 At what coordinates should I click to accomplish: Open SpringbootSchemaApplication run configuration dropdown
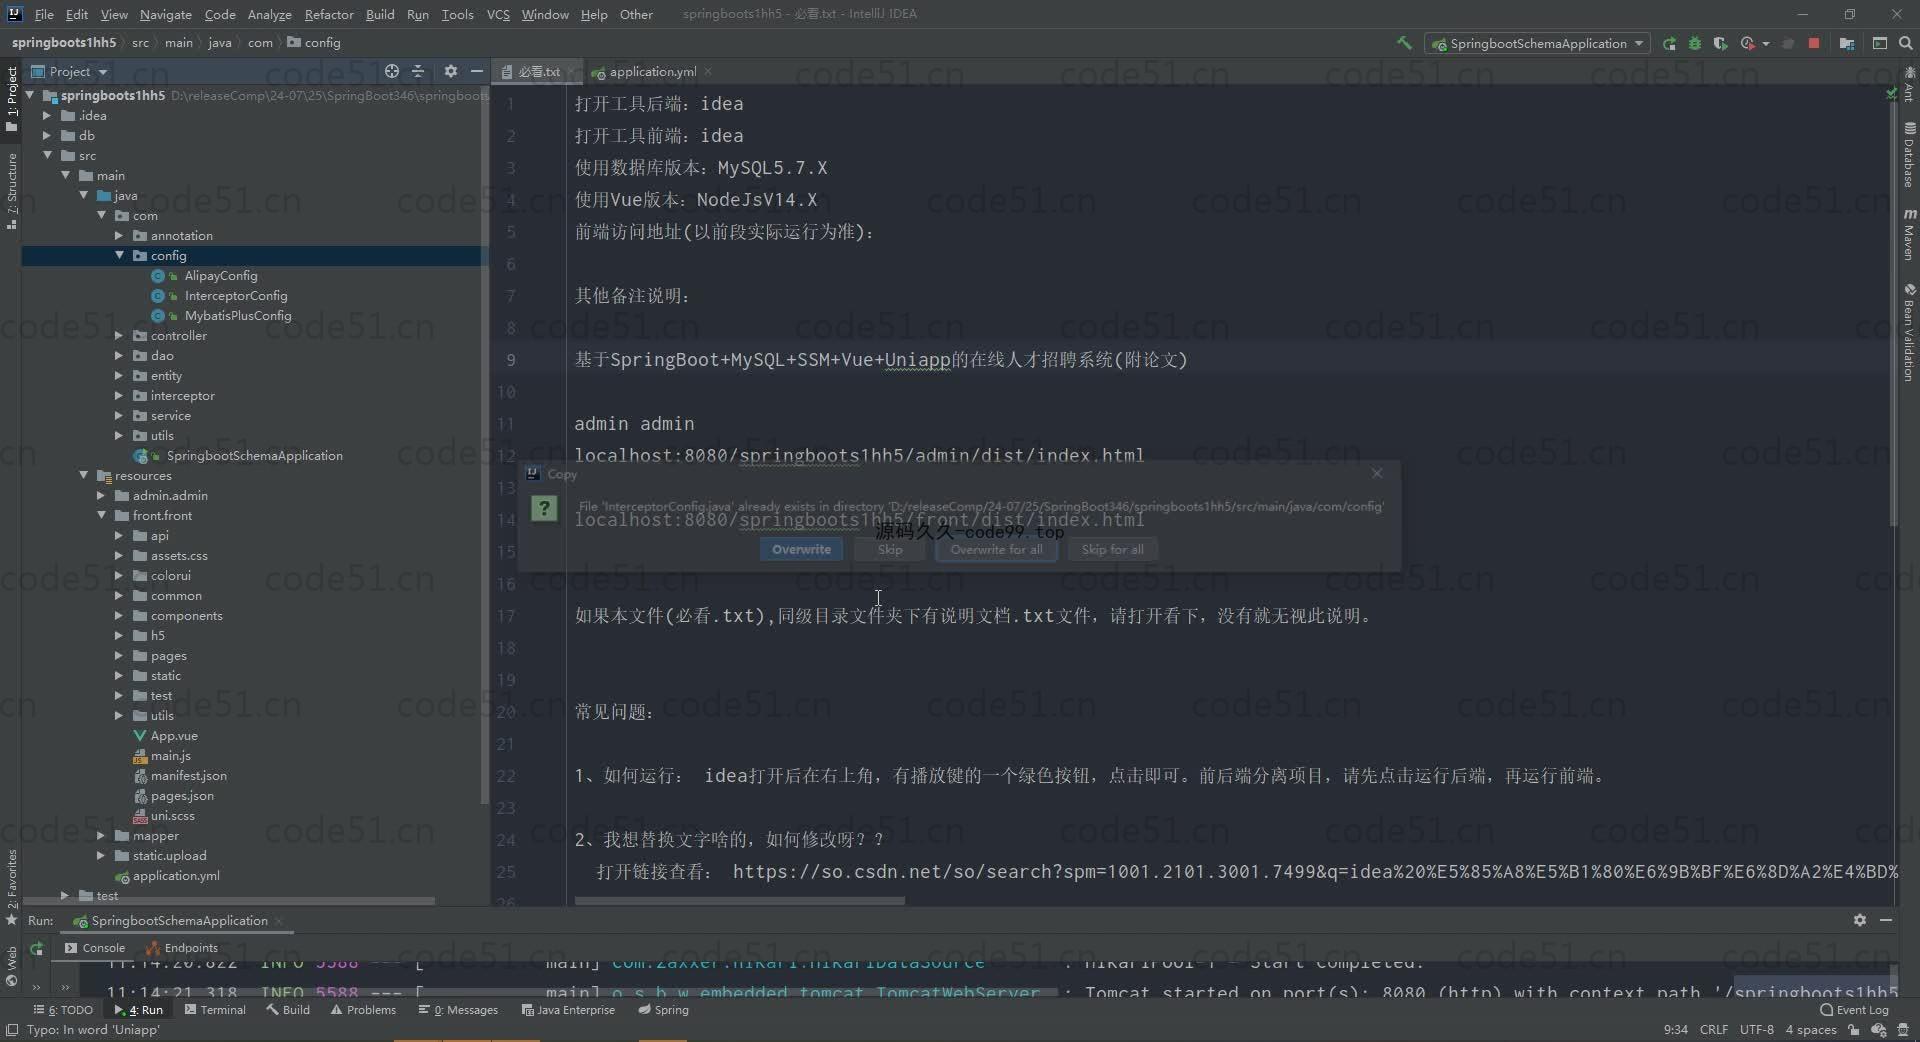pyautogui.click(x=1538, y=43)
